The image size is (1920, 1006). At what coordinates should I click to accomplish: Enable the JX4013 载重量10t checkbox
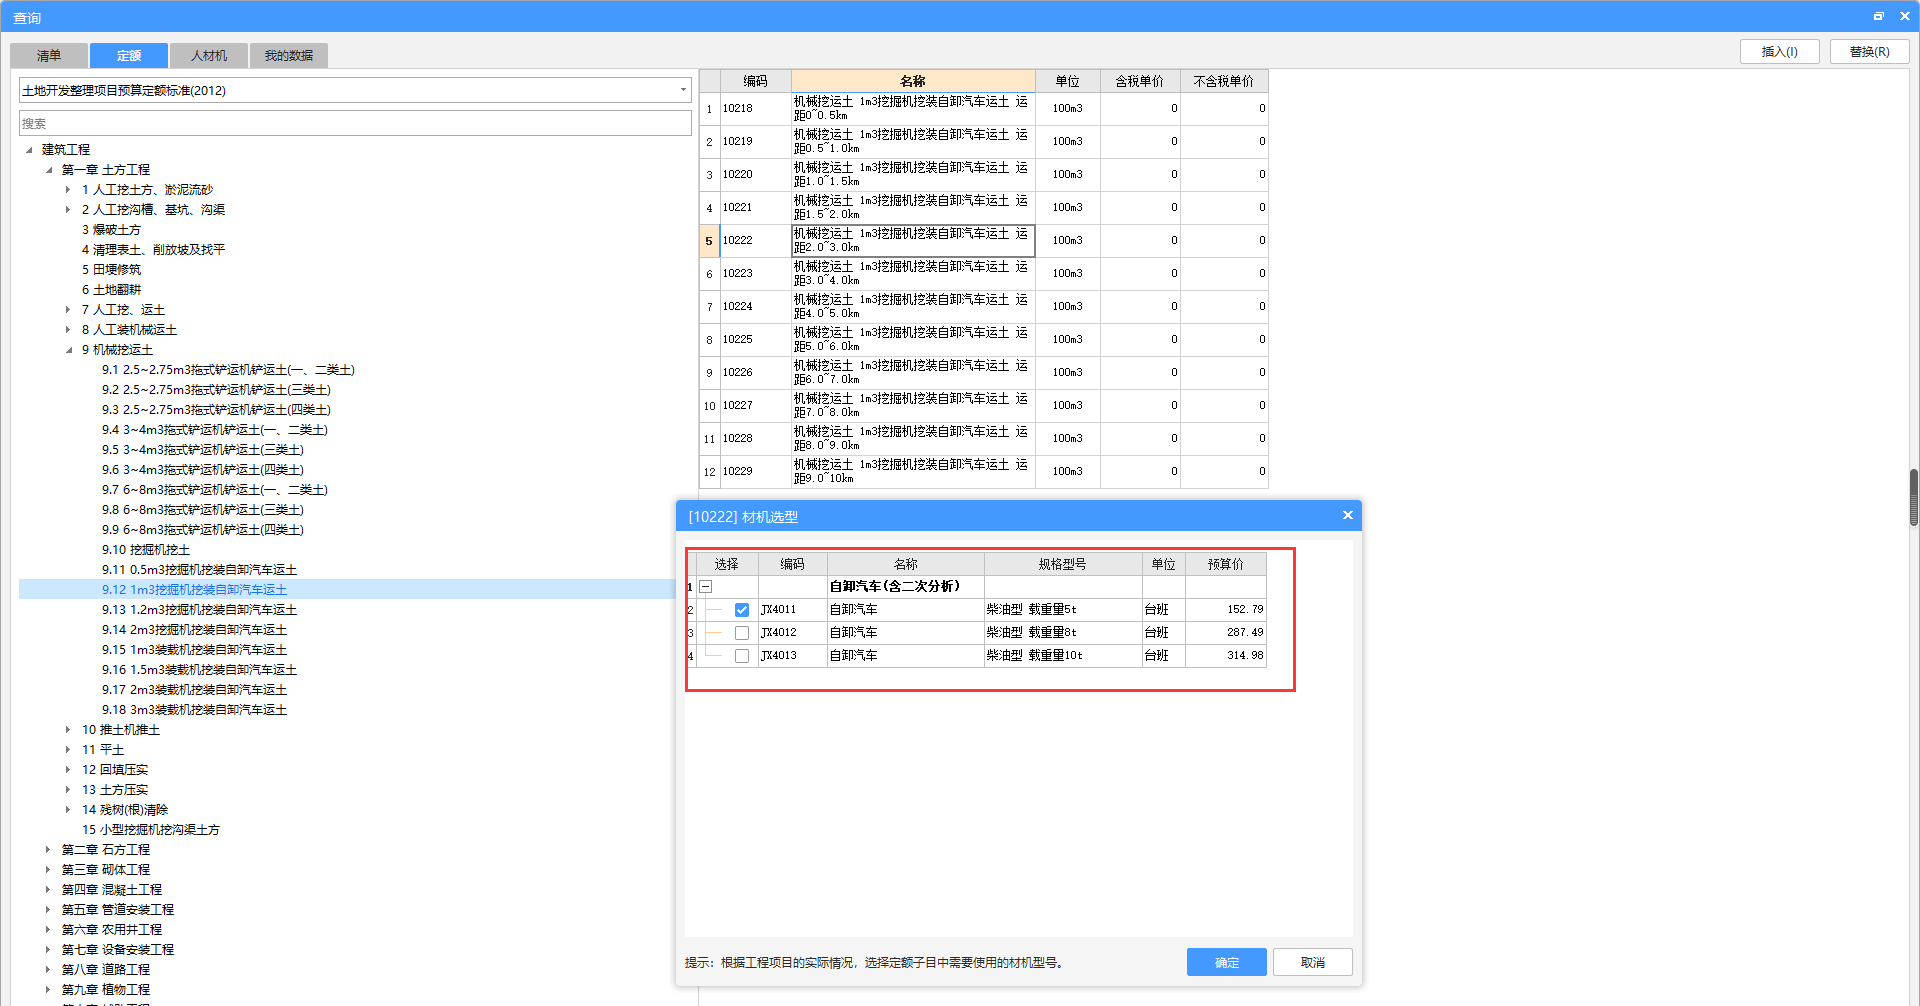(x=742, y=656)
